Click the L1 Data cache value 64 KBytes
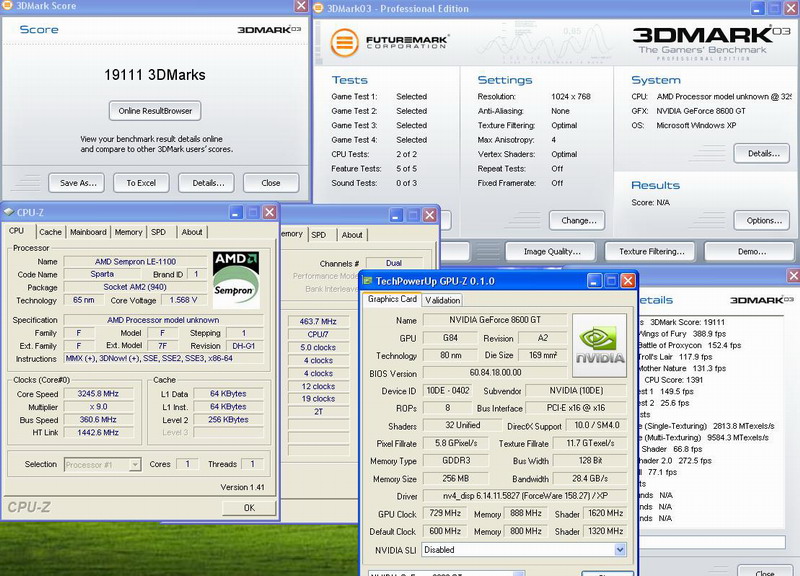 pyautogui.click(x=228, y=394)
